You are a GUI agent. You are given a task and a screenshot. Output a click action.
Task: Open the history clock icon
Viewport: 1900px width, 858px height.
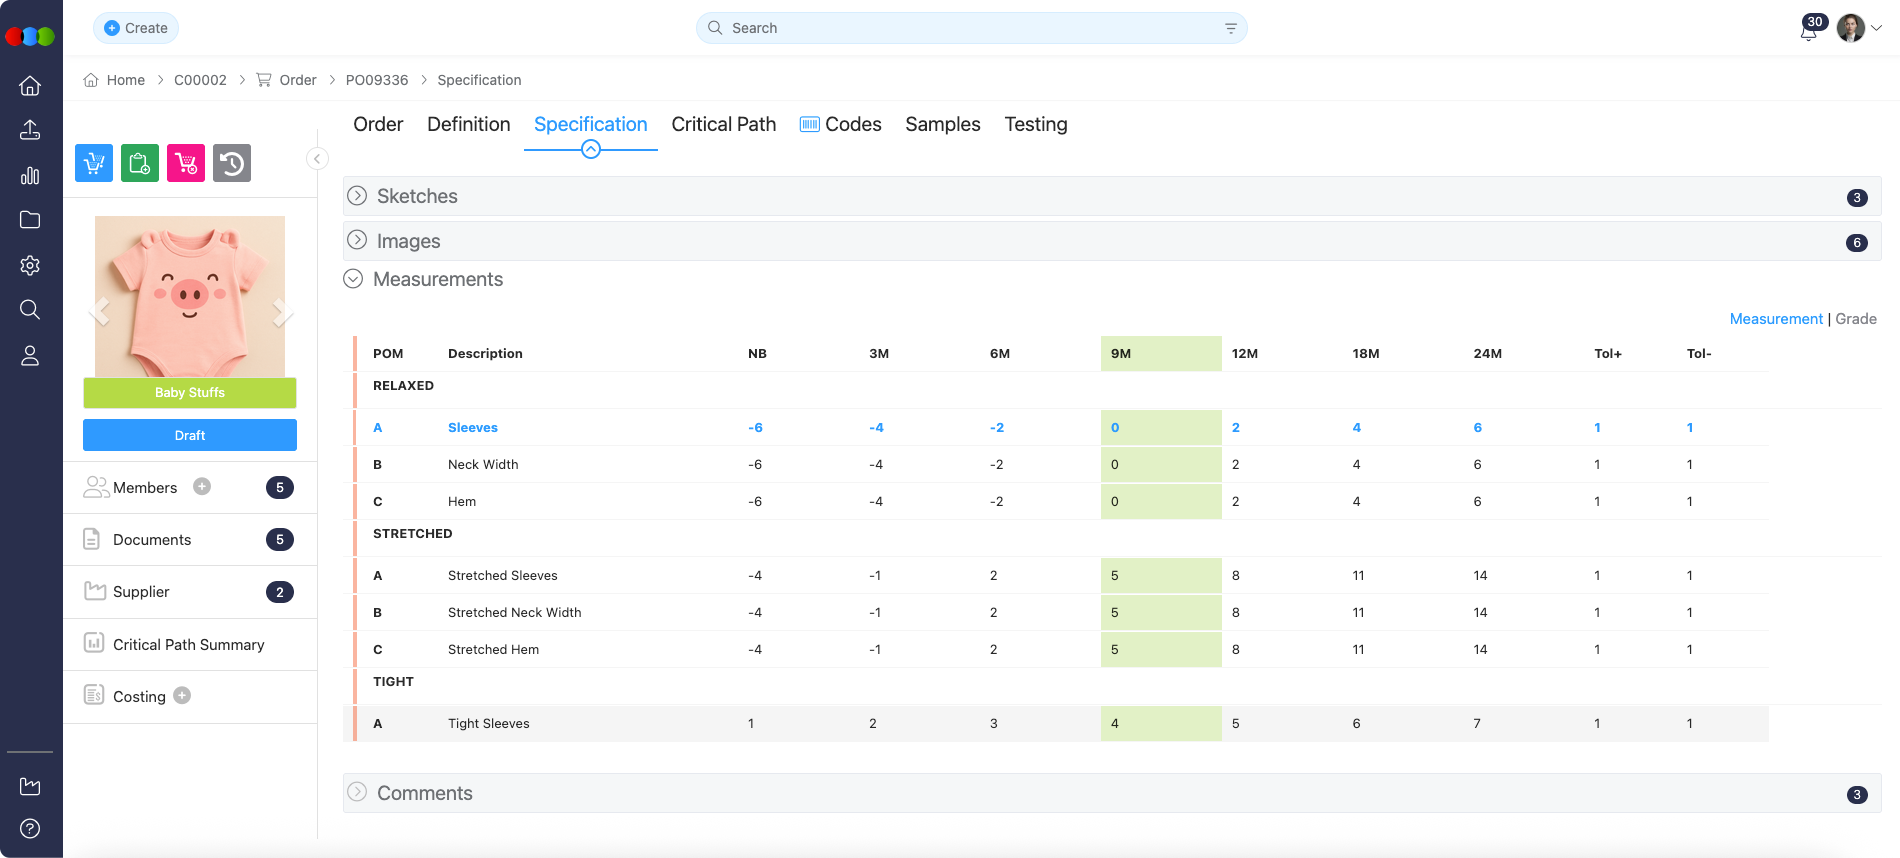[x=232, y=163]
